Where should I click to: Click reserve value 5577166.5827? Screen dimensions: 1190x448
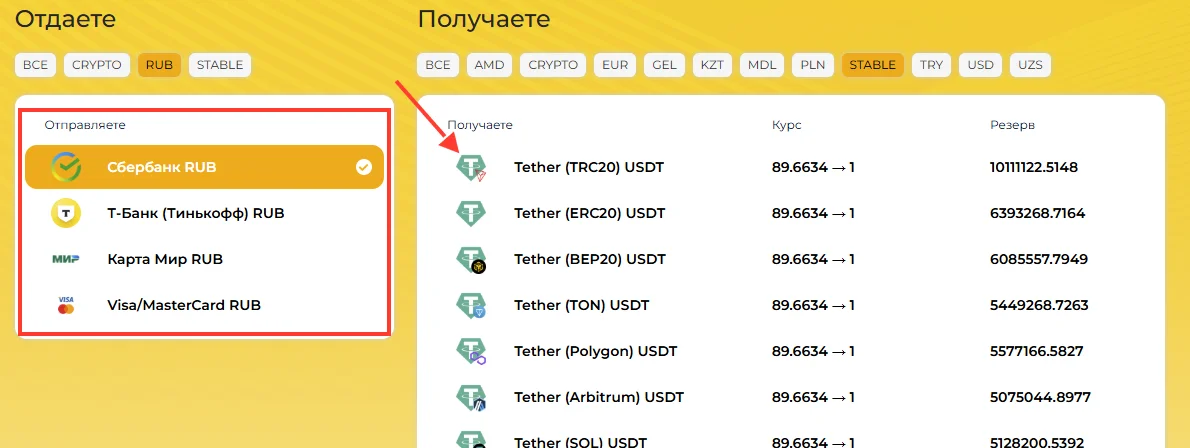1037,352
